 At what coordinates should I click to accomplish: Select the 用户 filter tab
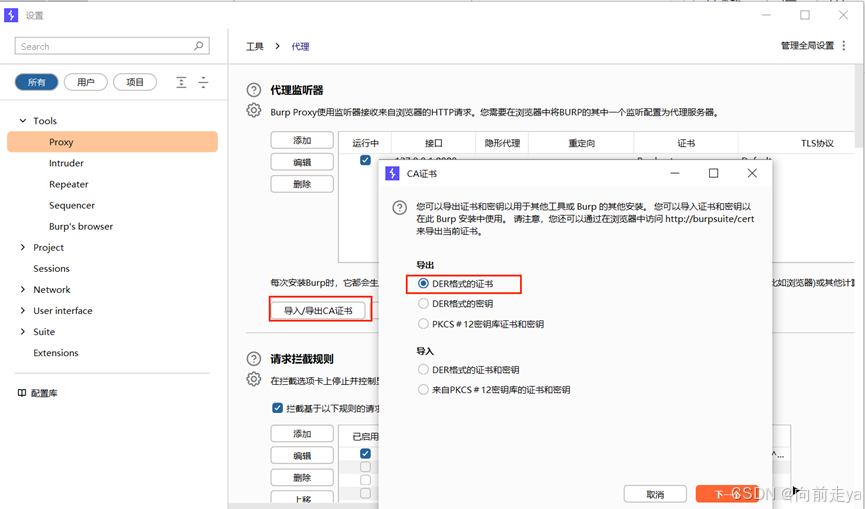[86, 82]
